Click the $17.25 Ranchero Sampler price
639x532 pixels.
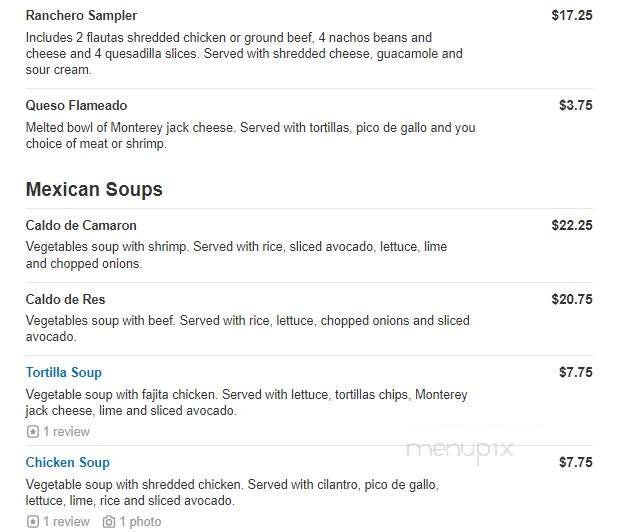[572, 16]
